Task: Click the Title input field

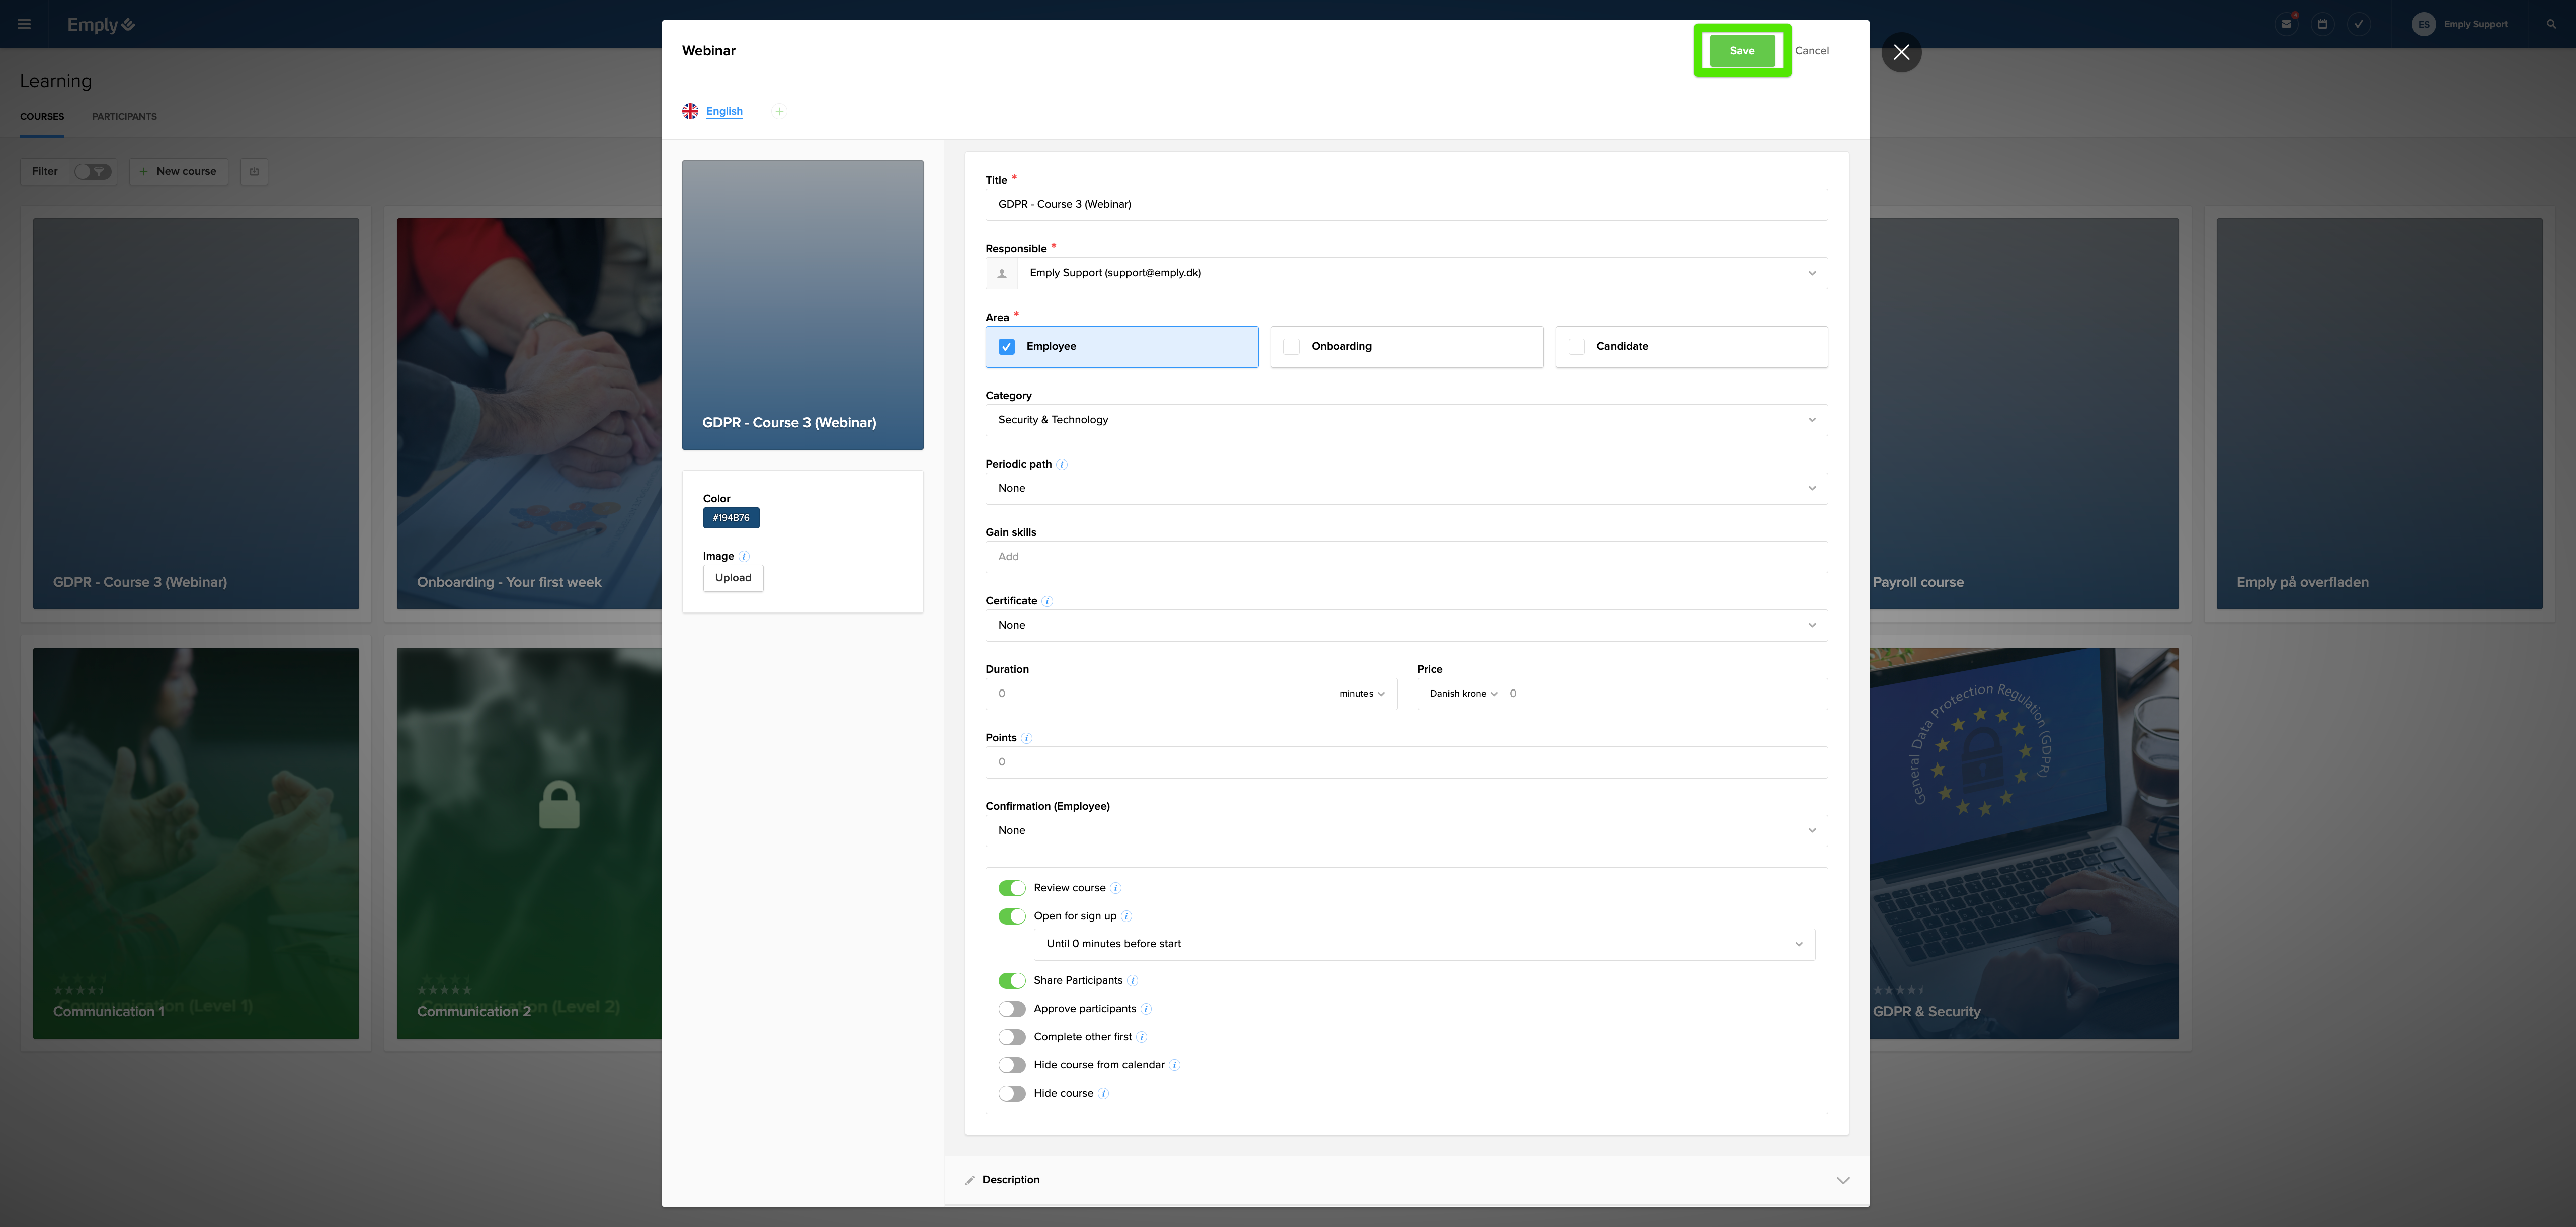Action: 1405,205
